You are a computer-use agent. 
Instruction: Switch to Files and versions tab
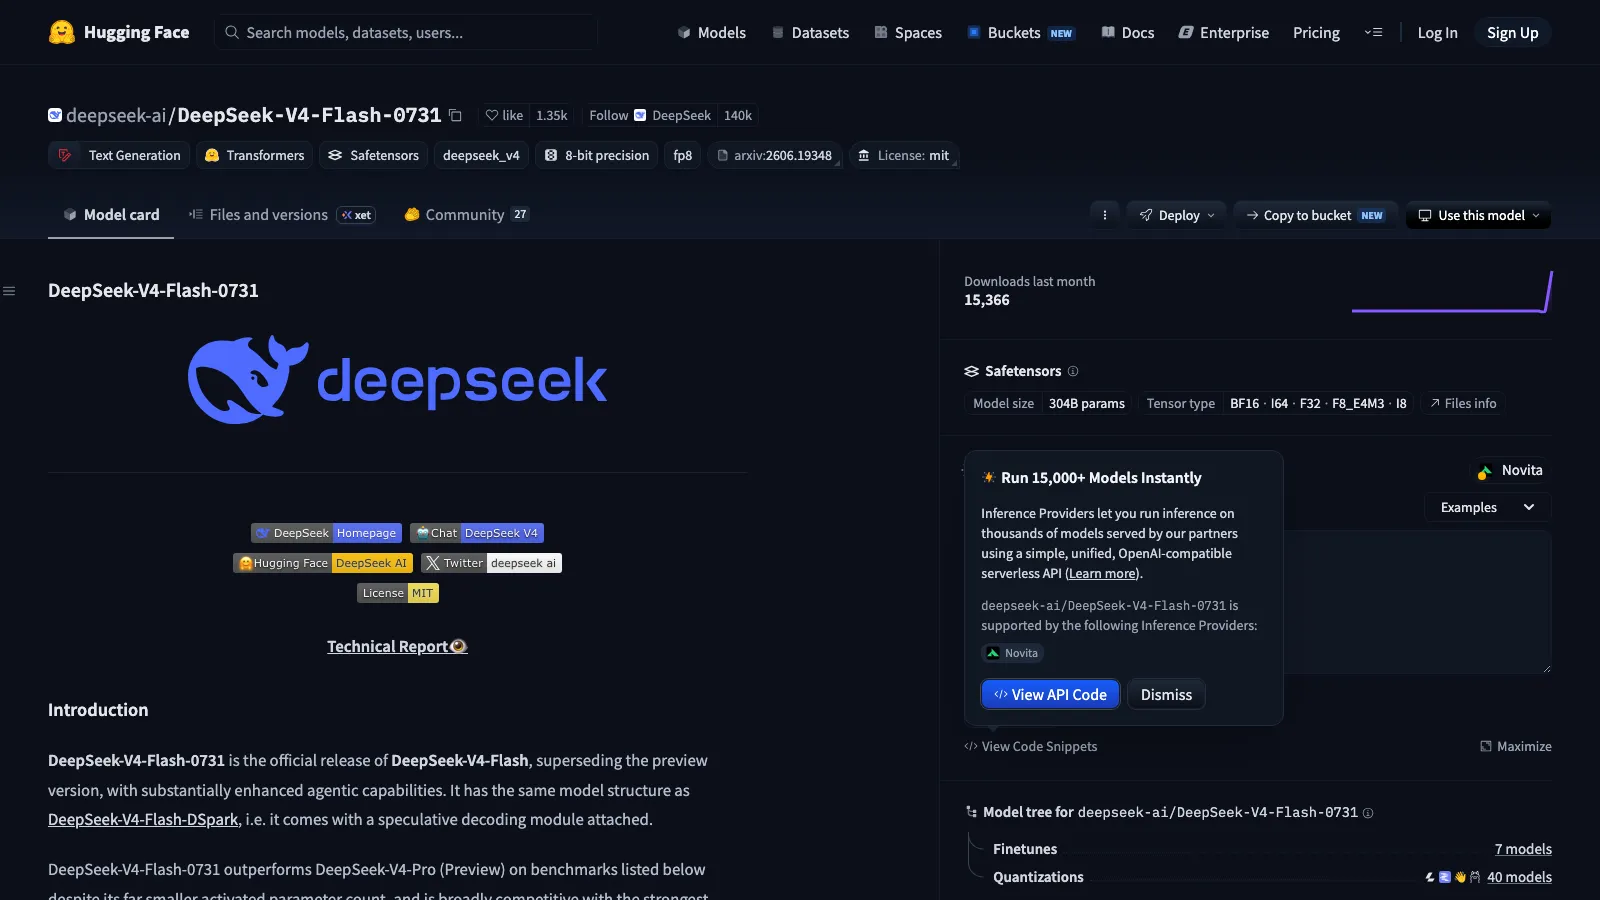pos(281,215)
